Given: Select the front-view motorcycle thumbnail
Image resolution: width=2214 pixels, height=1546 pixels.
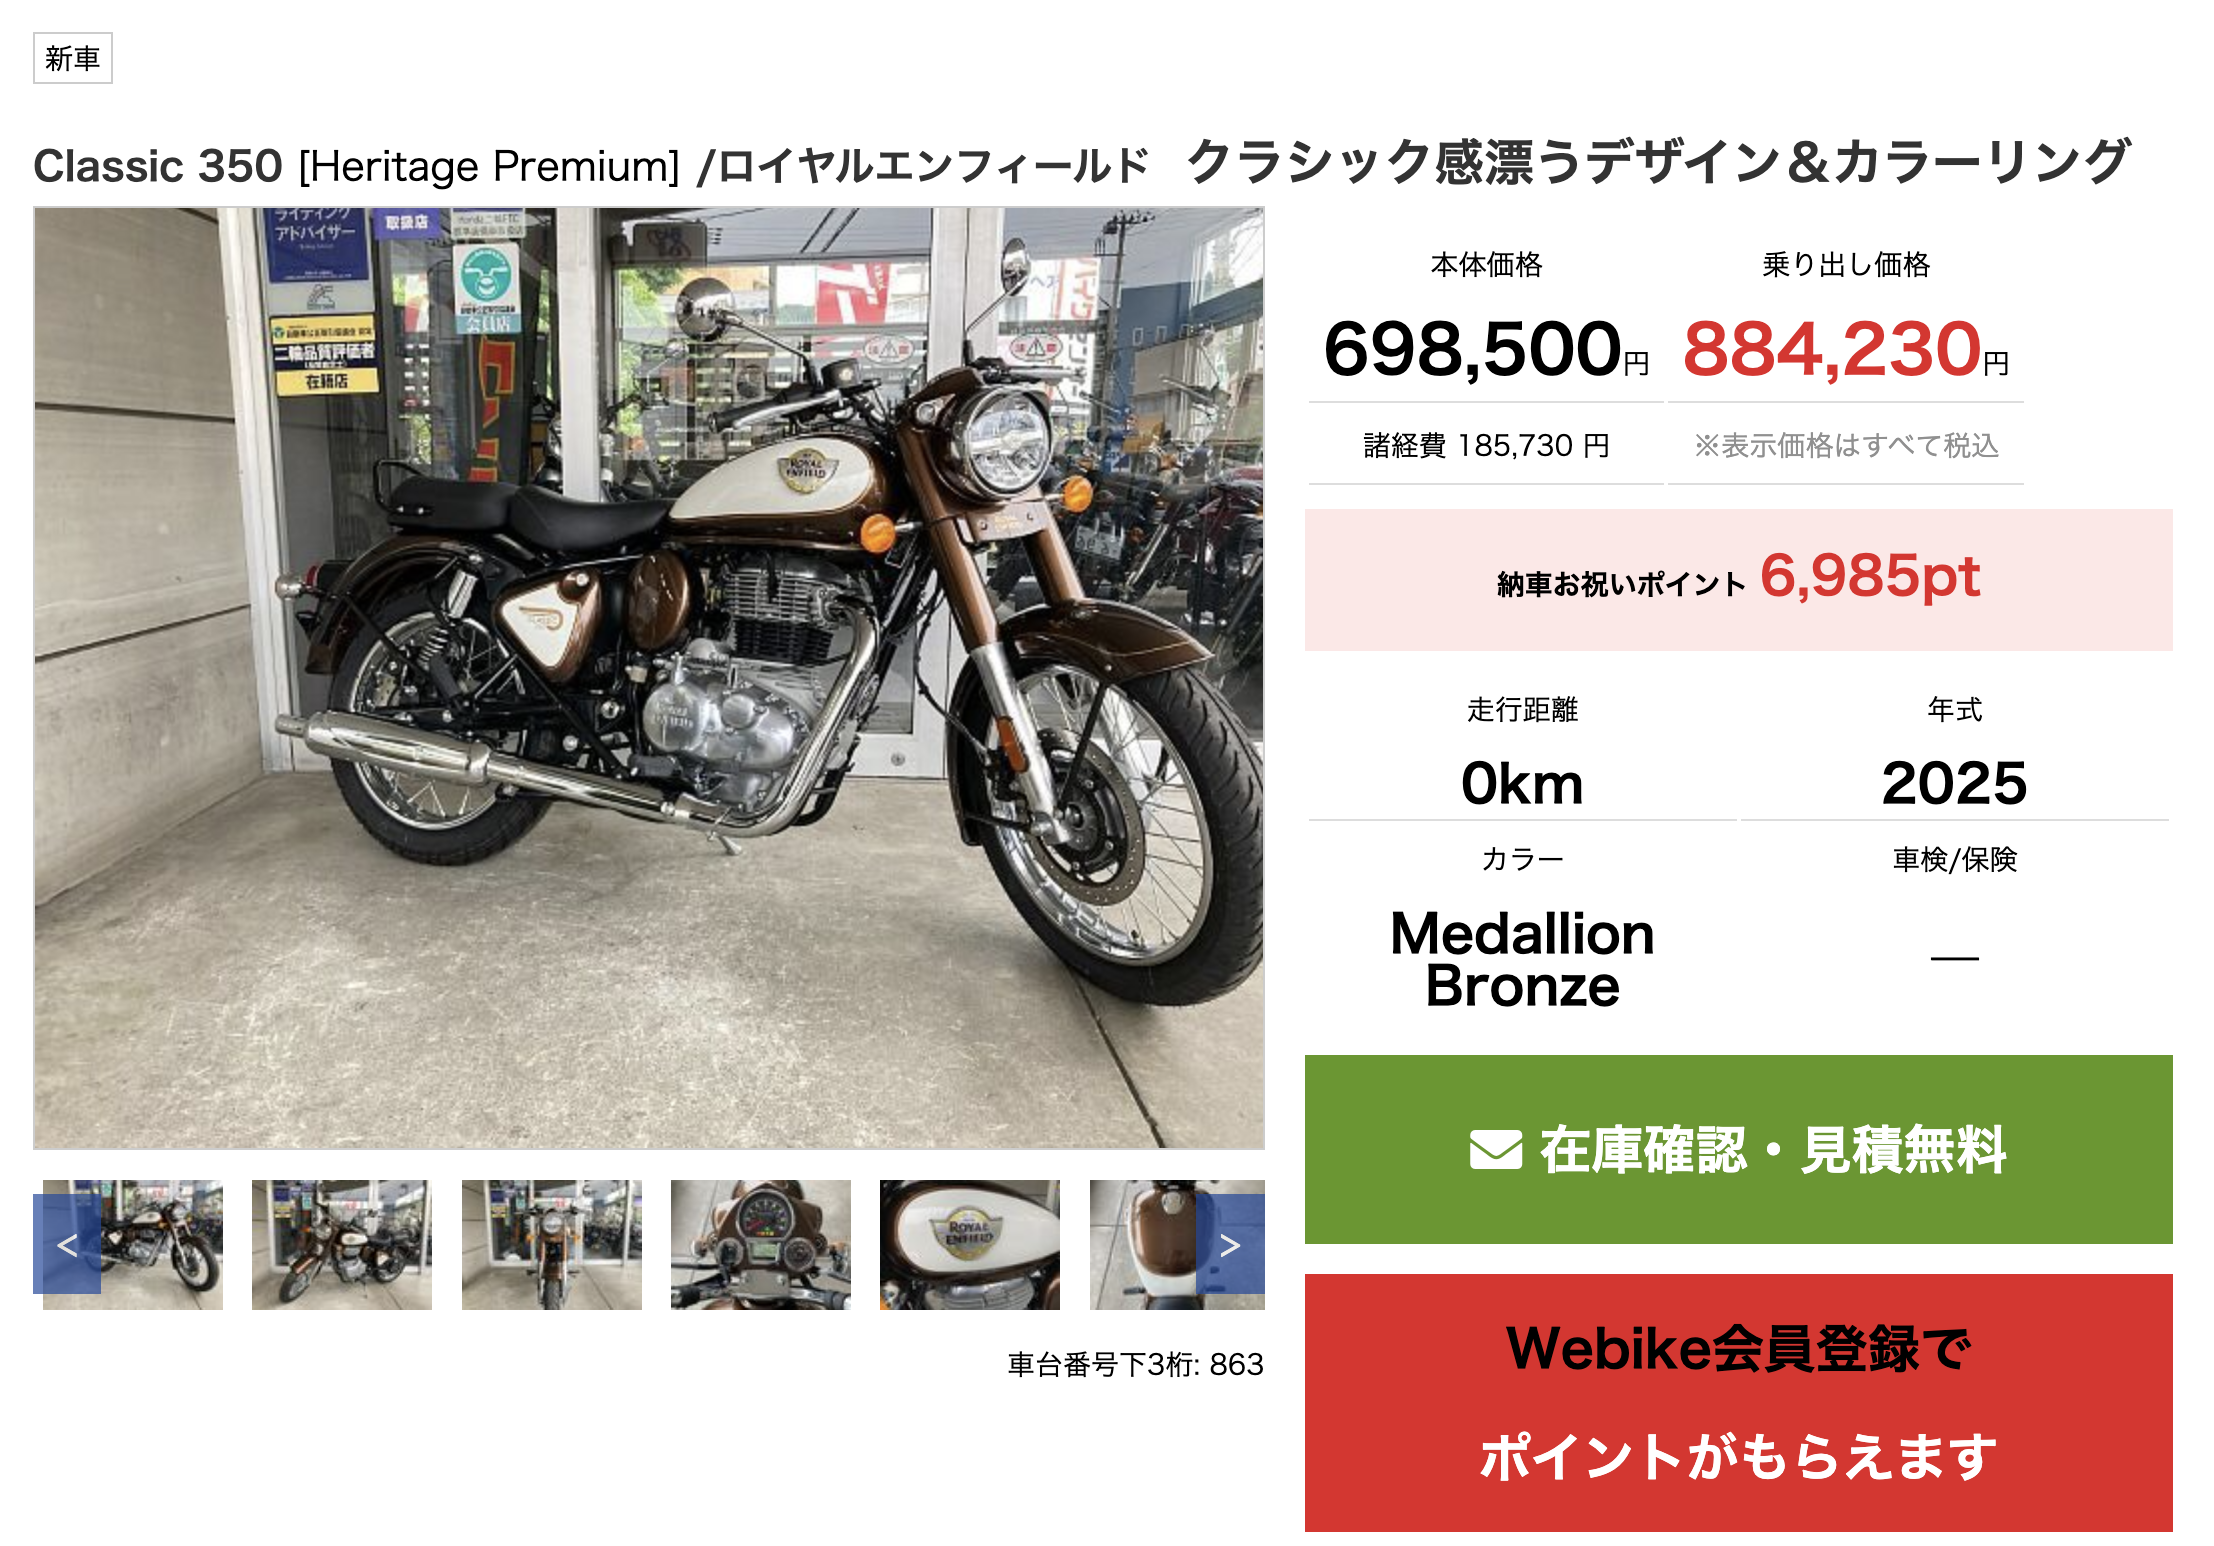Looking at the screenshot, I should (x=551, y=1244).
